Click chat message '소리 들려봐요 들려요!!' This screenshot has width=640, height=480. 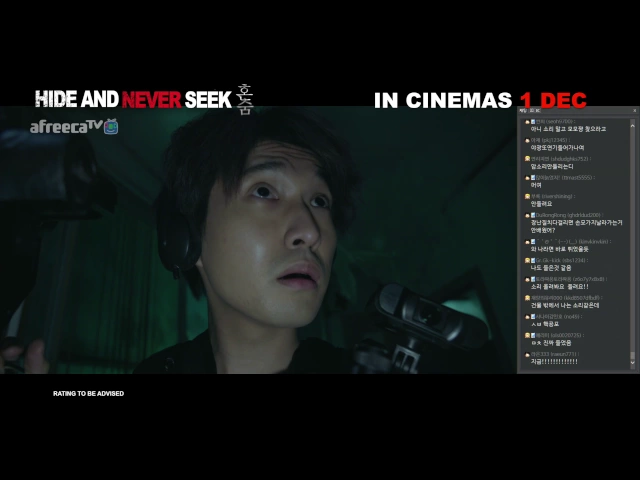click(559, 287)
